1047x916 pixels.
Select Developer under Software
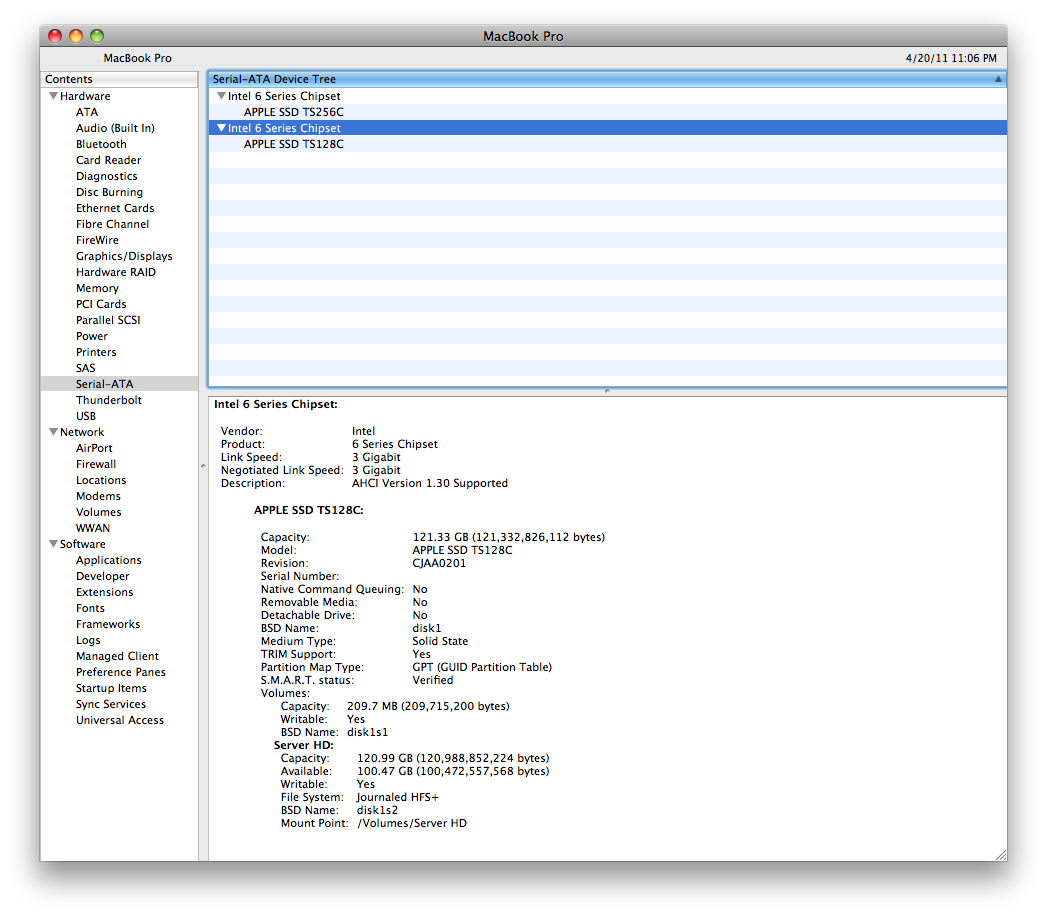click(102, 576)
